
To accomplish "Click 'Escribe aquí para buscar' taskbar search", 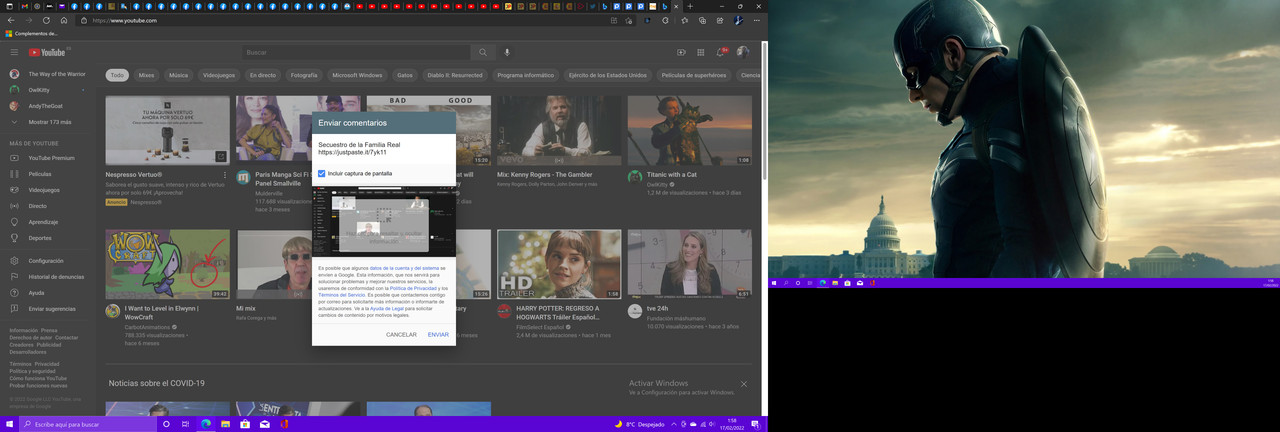I will click(x=88, y=424).
